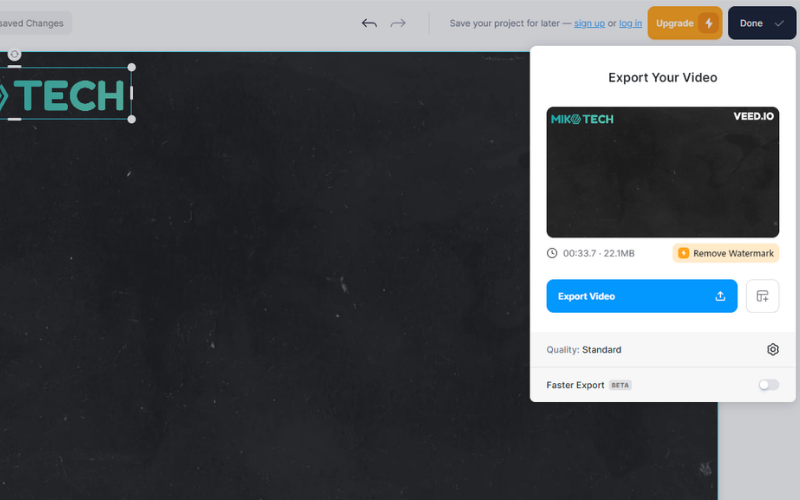Click the save-as-template icon beside Export Video
Viewport: 800px width, 500px height.
coord(762,296)
